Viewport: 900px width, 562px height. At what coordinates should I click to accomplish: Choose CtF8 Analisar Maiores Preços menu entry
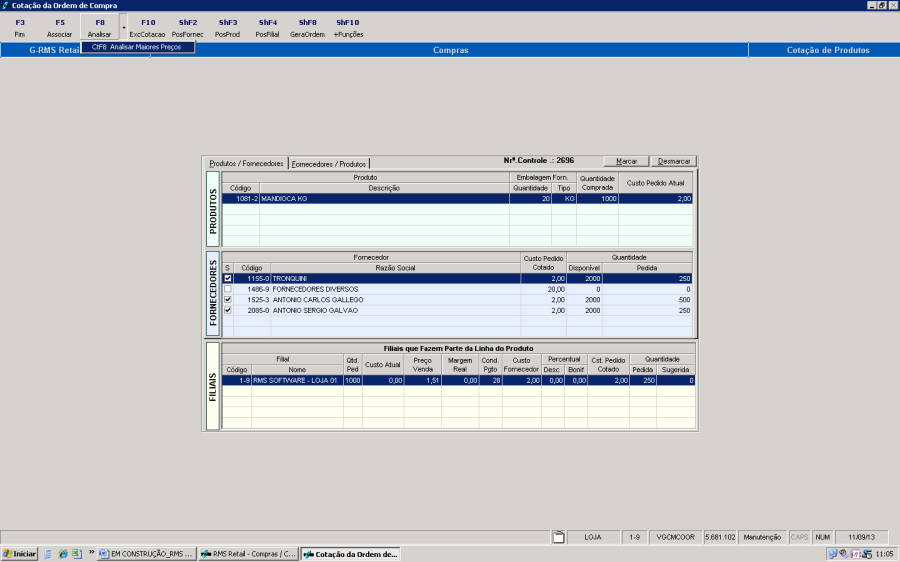tap(137, 47)
